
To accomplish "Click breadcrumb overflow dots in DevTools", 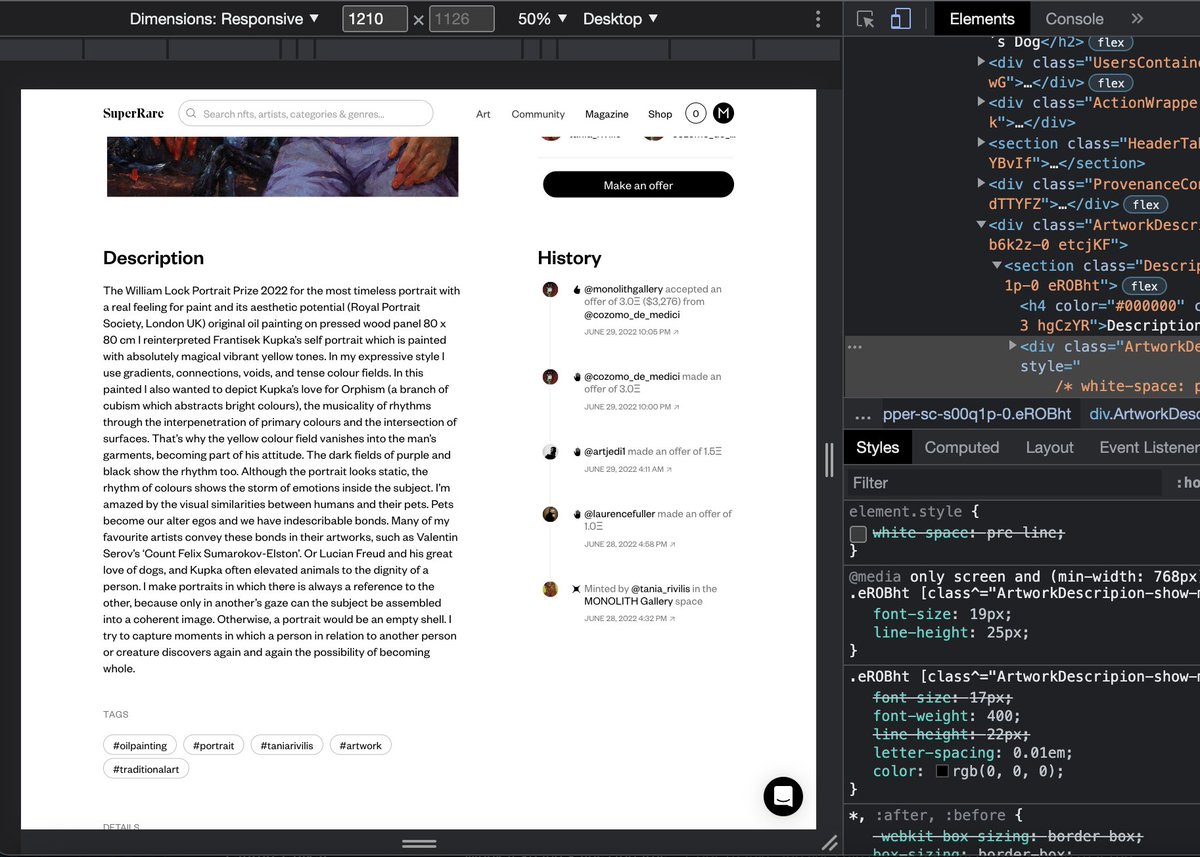I will click(x=862, y=415).
